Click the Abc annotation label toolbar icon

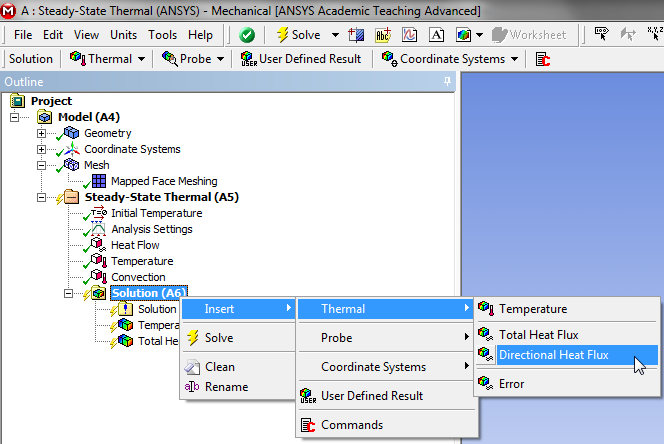click(x=383, y=35)
